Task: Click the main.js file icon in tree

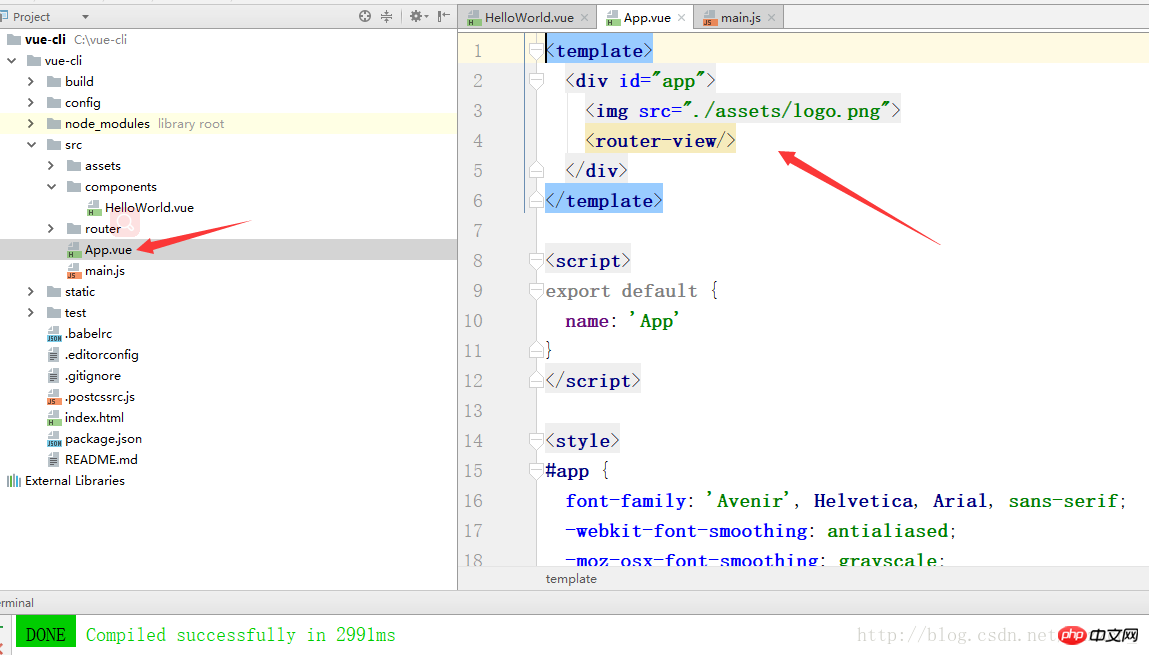Action: 74,272
